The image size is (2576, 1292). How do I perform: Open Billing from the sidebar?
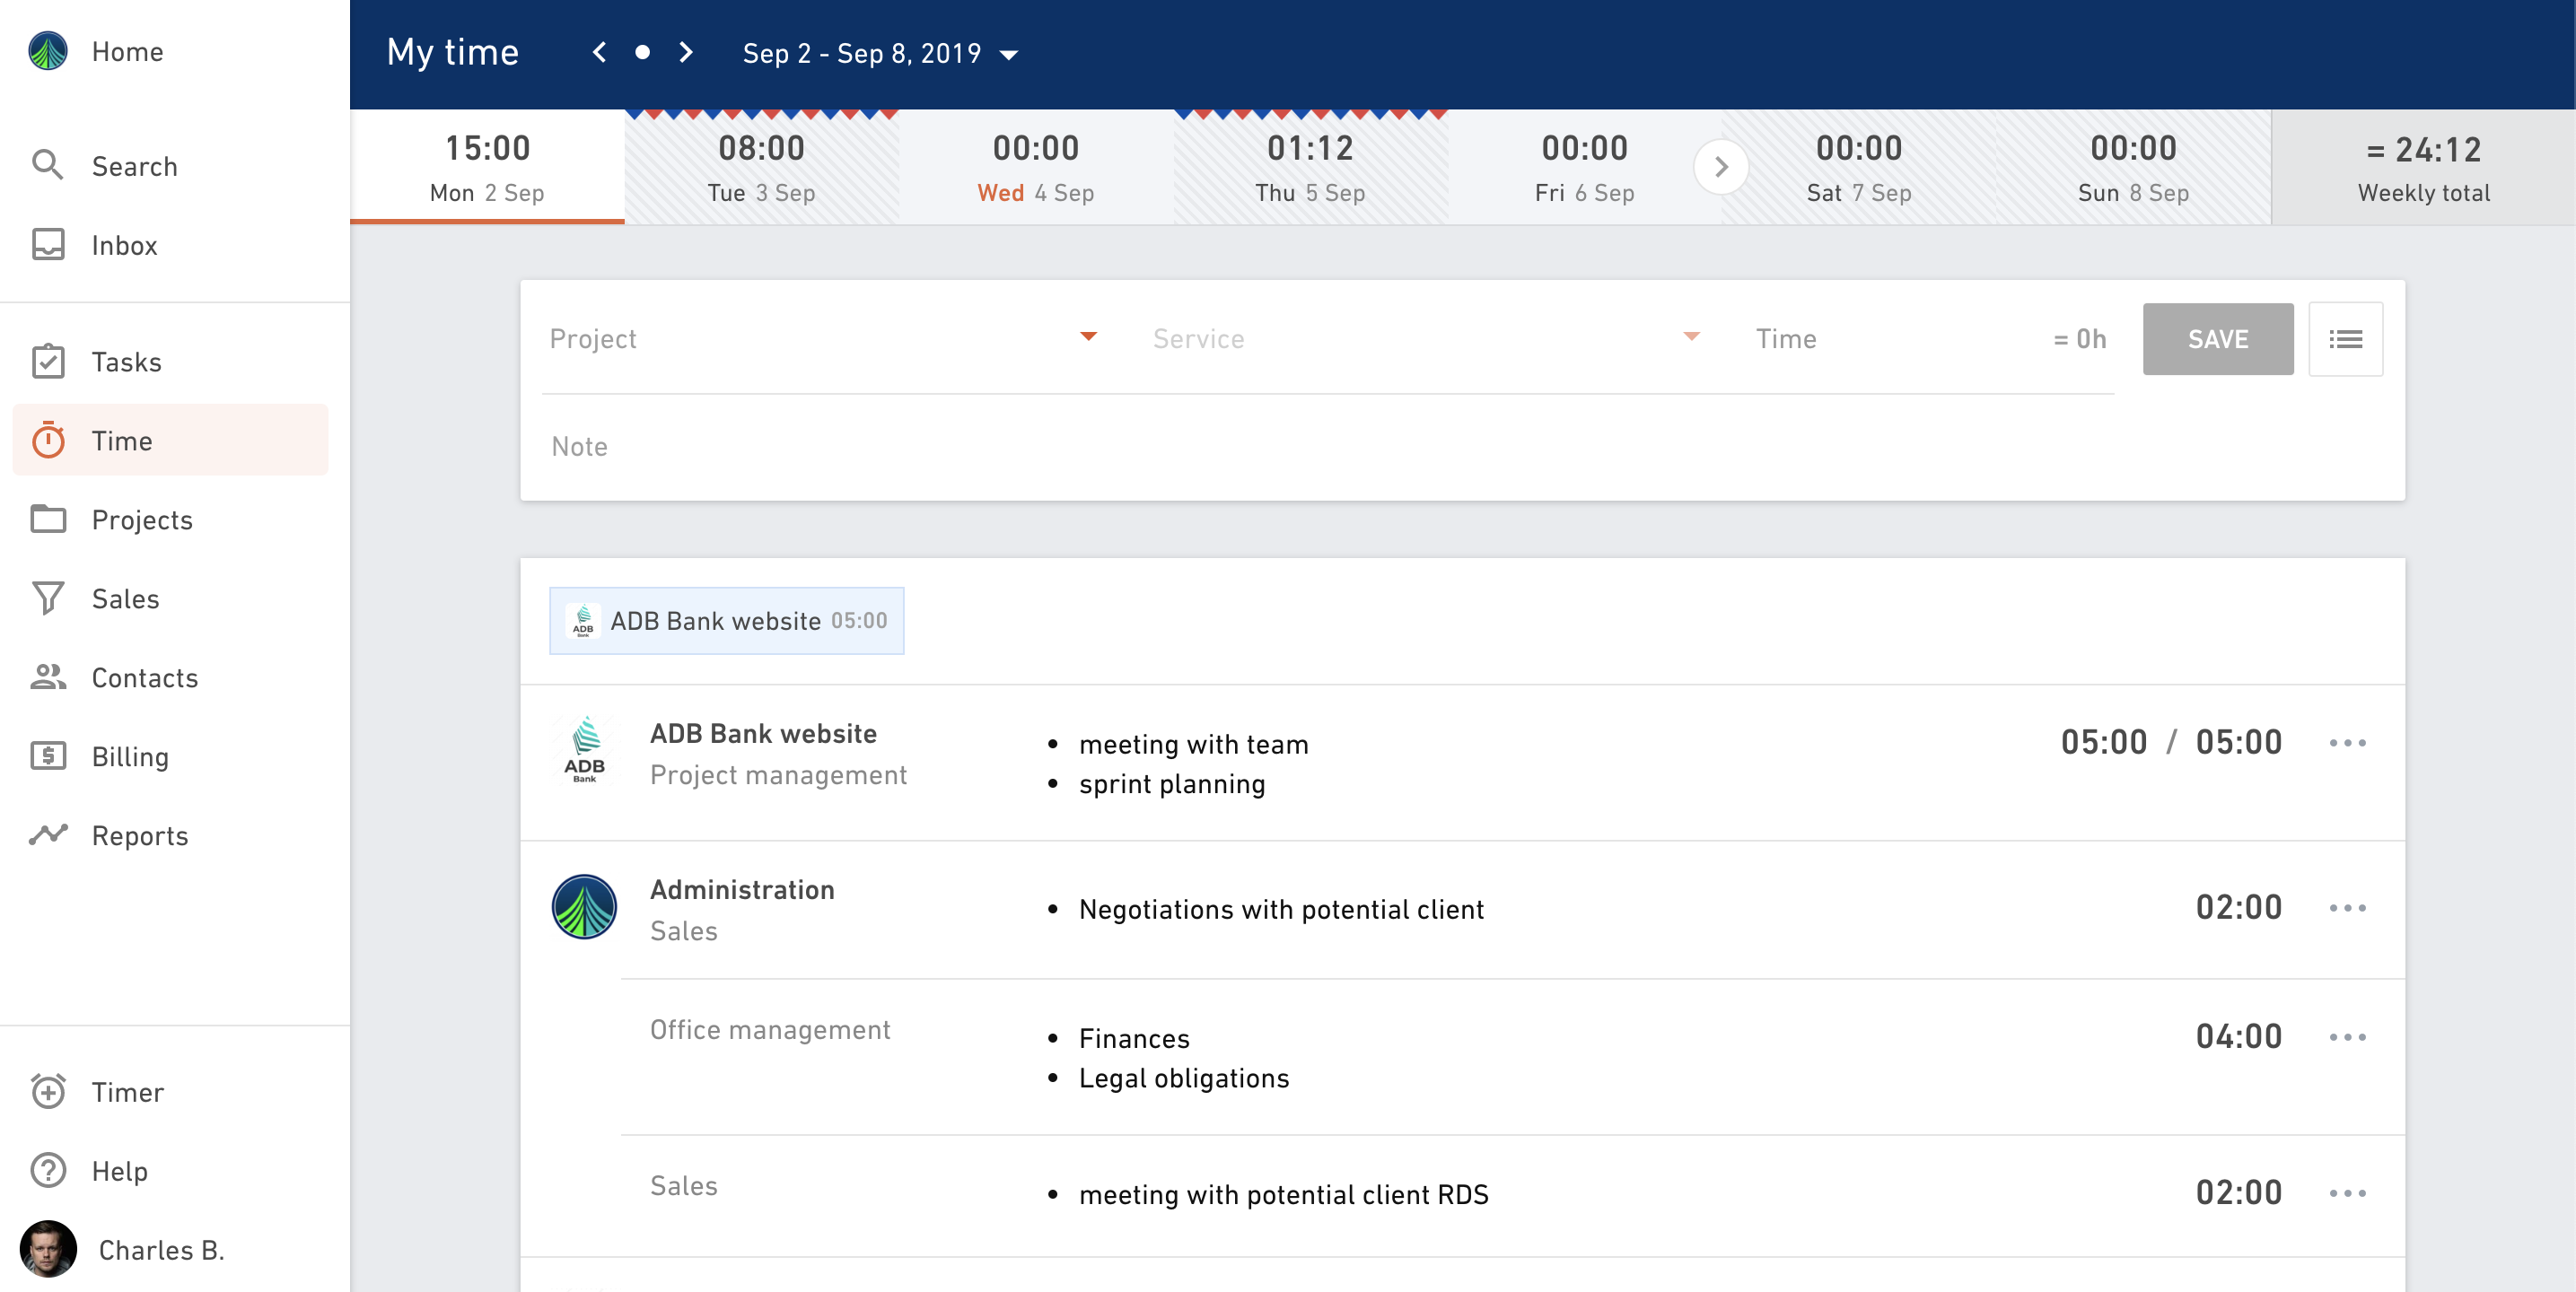(129, 756)
